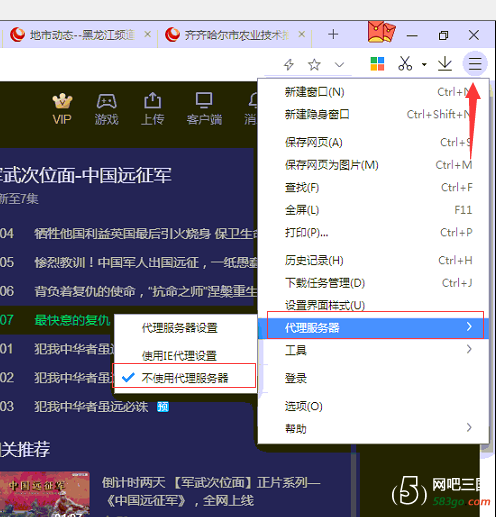Play episode 03 犯我中华者虽远必诛

tap(91, 407)
